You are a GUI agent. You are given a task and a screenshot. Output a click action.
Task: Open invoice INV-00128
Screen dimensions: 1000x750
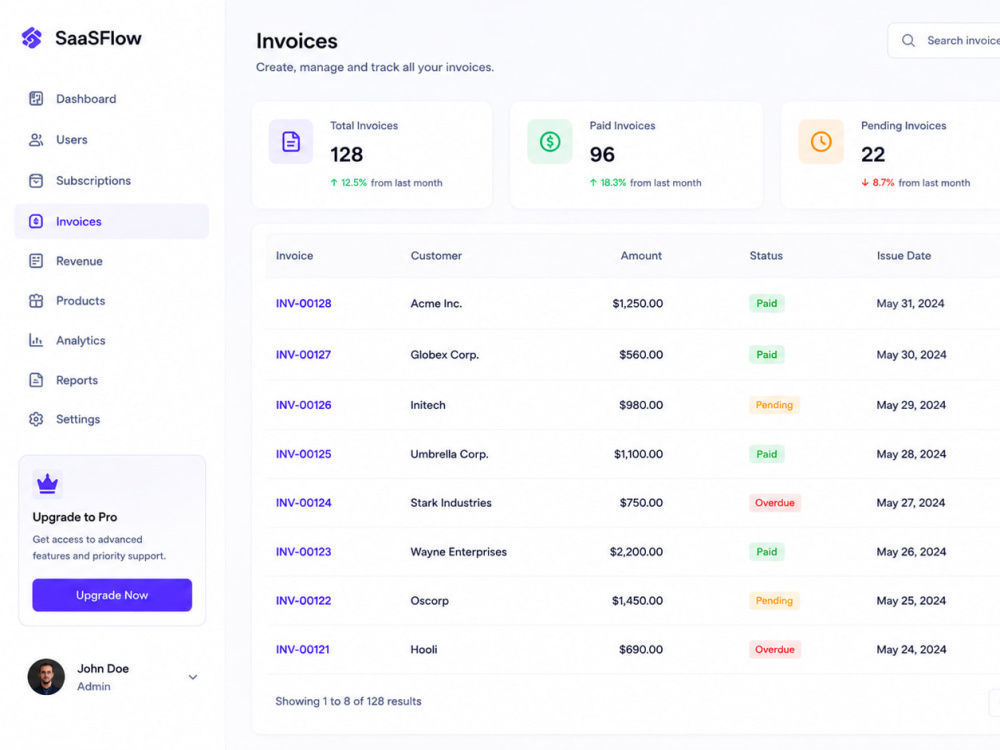(304, 304)
